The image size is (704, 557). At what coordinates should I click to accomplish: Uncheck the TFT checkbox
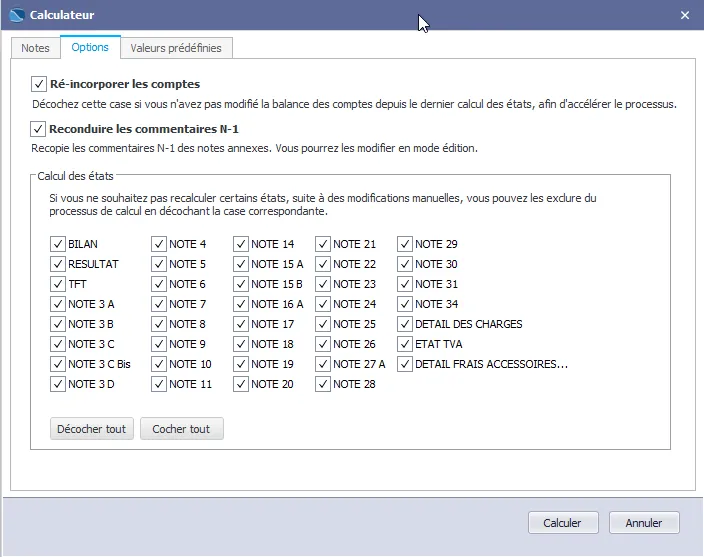57,284
